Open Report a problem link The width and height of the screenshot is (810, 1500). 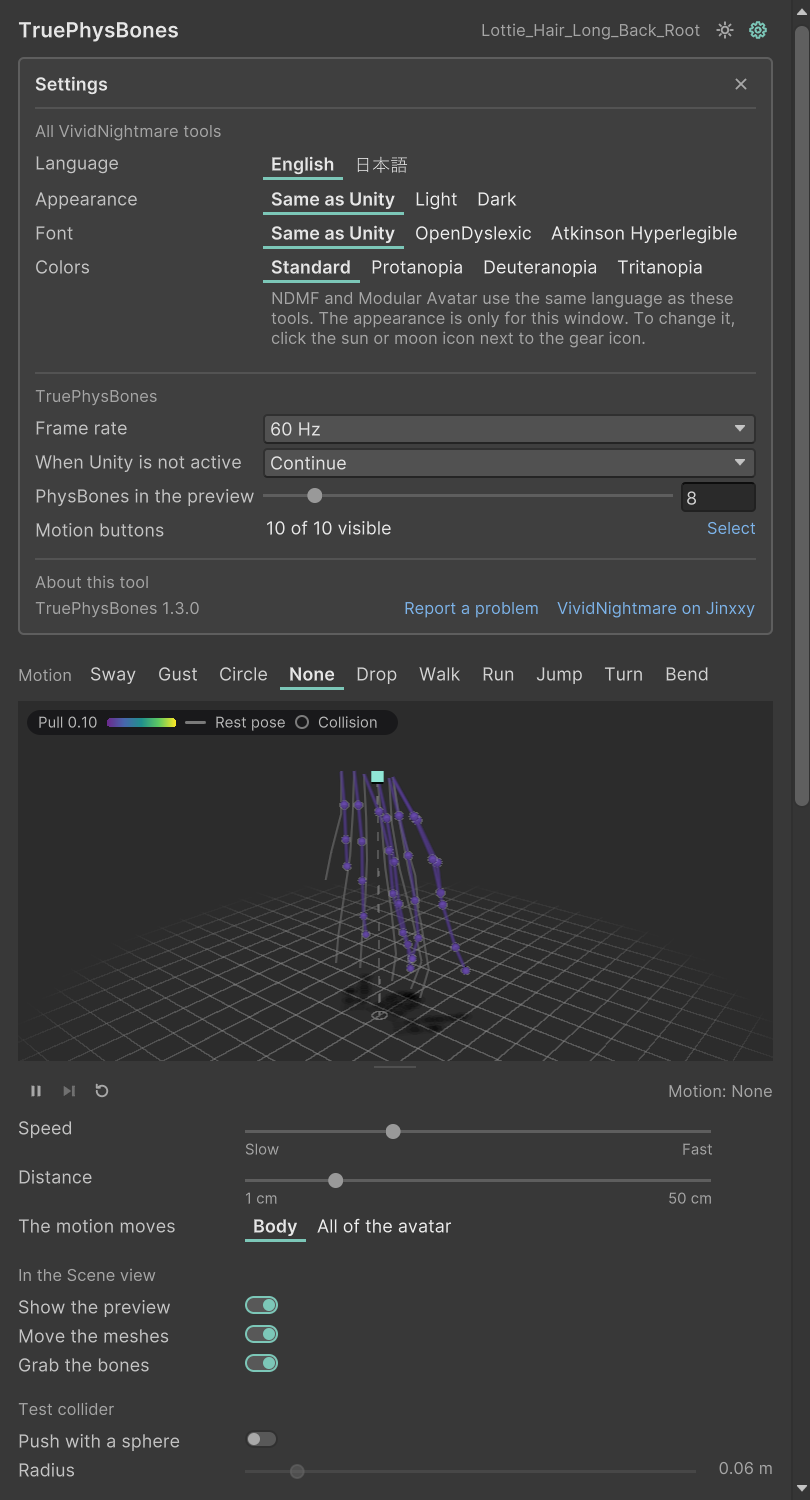point(471,608)
